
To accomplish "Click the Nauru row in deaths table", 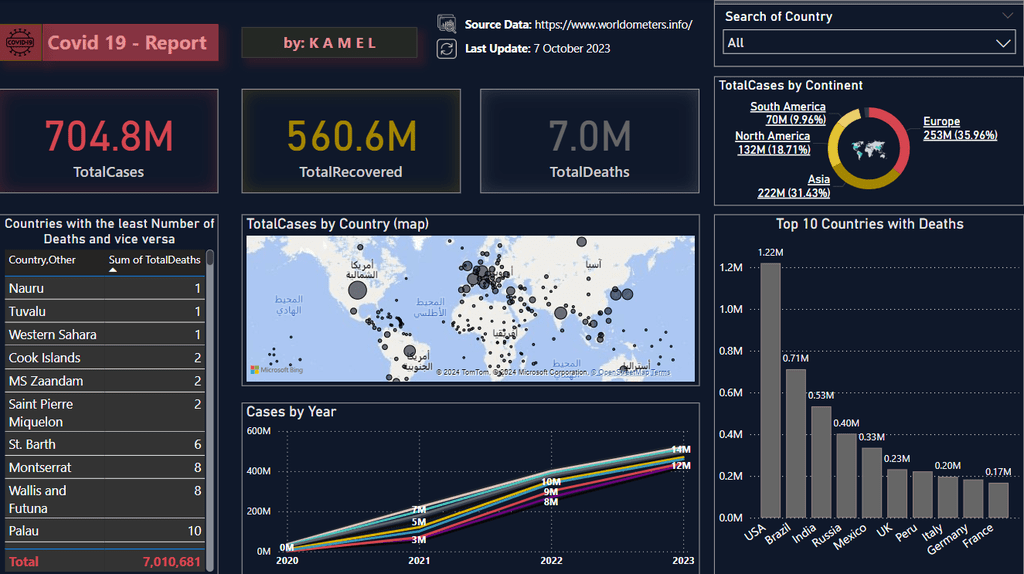I will [x=104, y=288].
